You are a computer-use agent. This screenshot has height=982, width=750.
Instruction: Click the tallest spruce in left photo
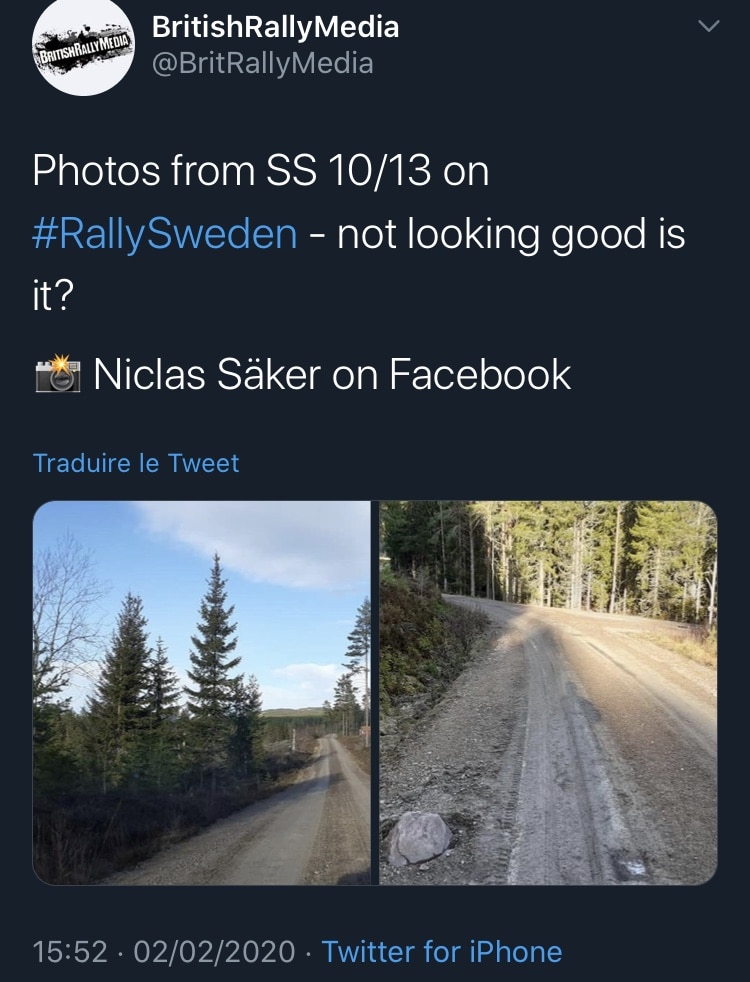click(213, 640)
